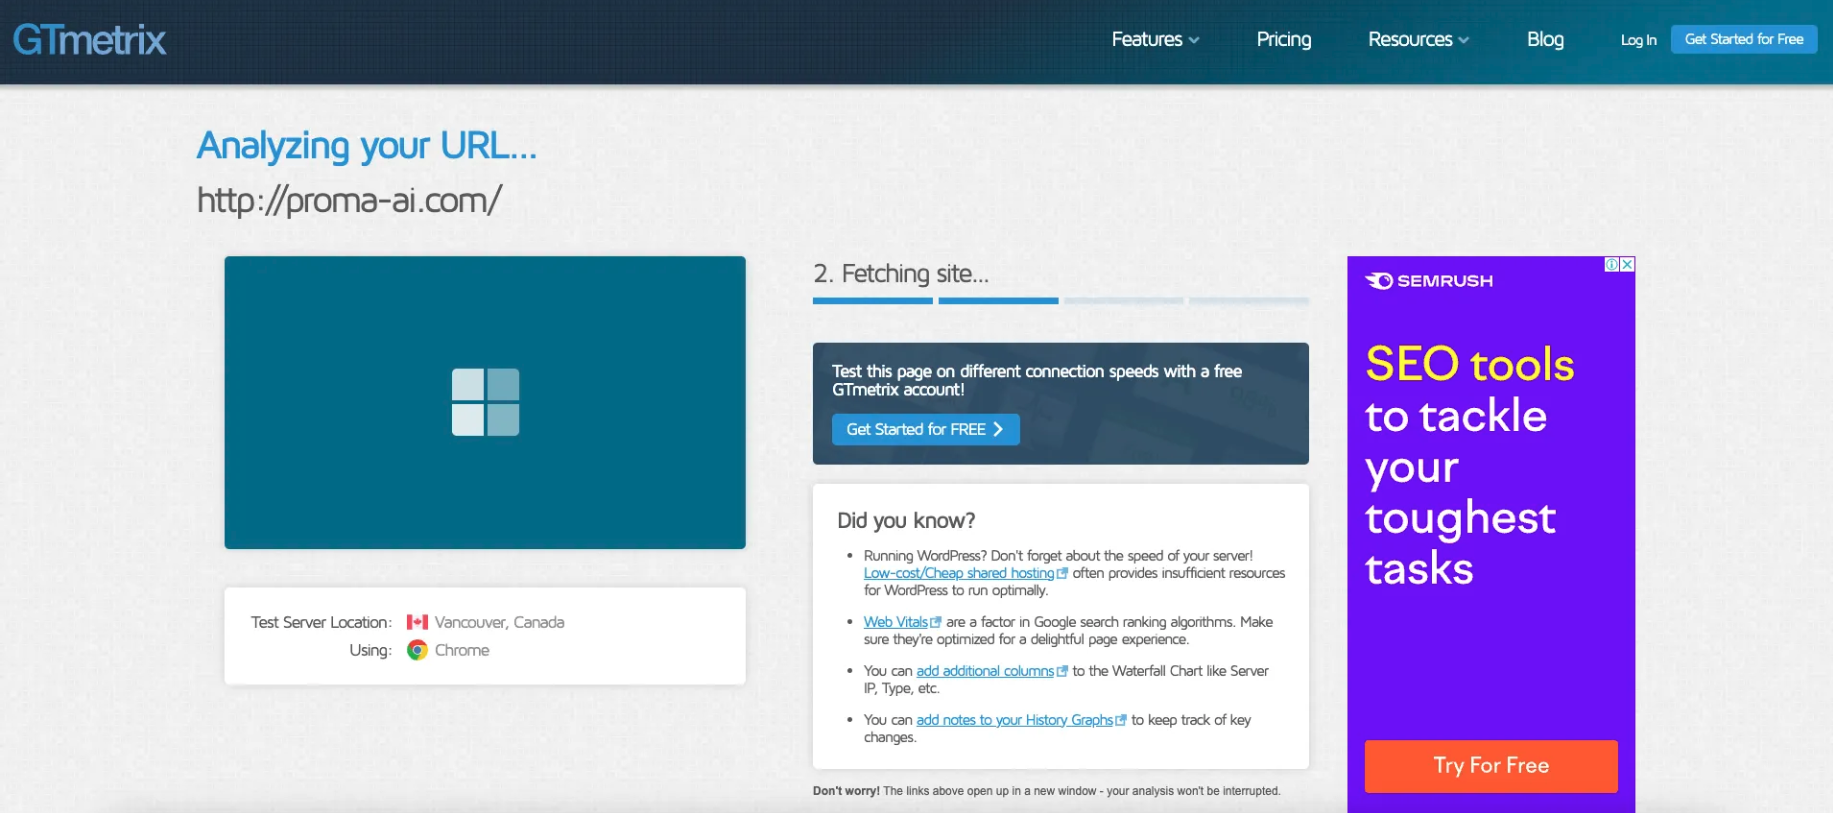Click the GTmetrix logo
This screenshot has width=1833, height=813.
pyautogui.click(x=90, y=40)
